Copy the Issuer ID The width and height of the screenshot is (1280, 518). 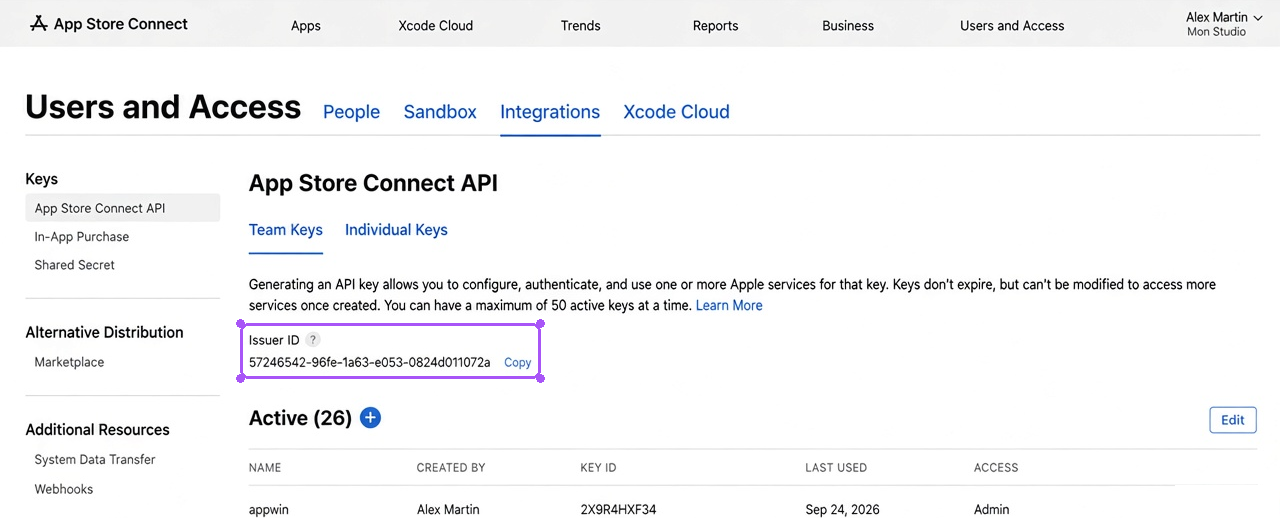517,363
